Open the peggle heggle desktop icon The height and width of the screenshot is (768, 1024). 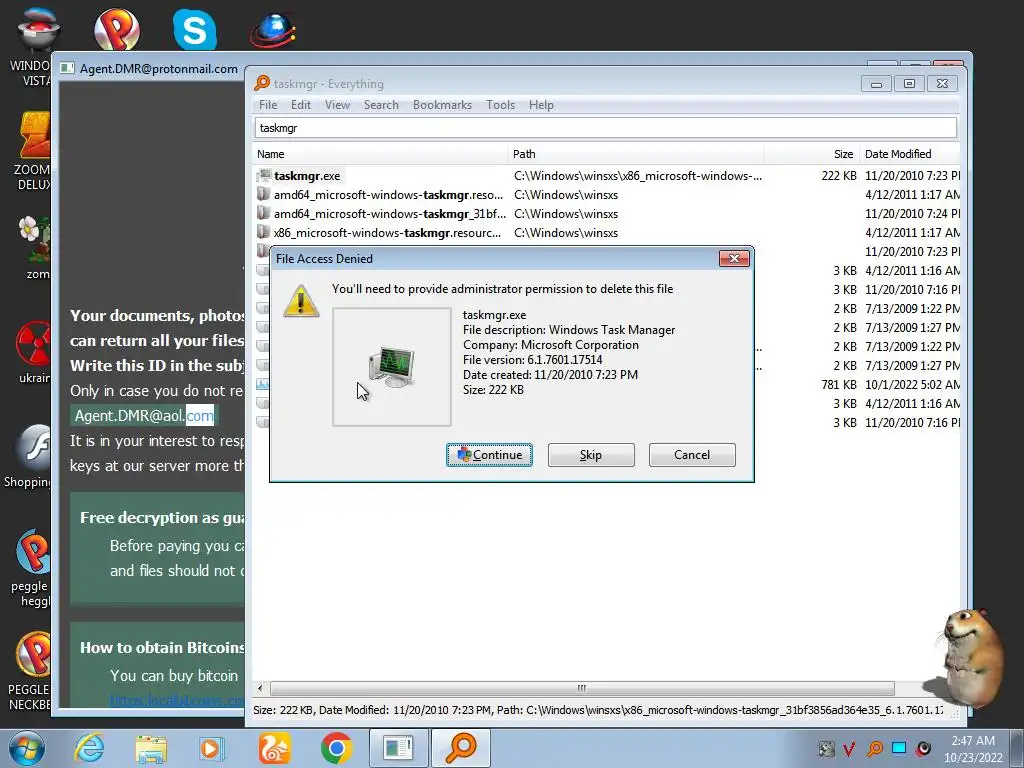coord(31,568)
